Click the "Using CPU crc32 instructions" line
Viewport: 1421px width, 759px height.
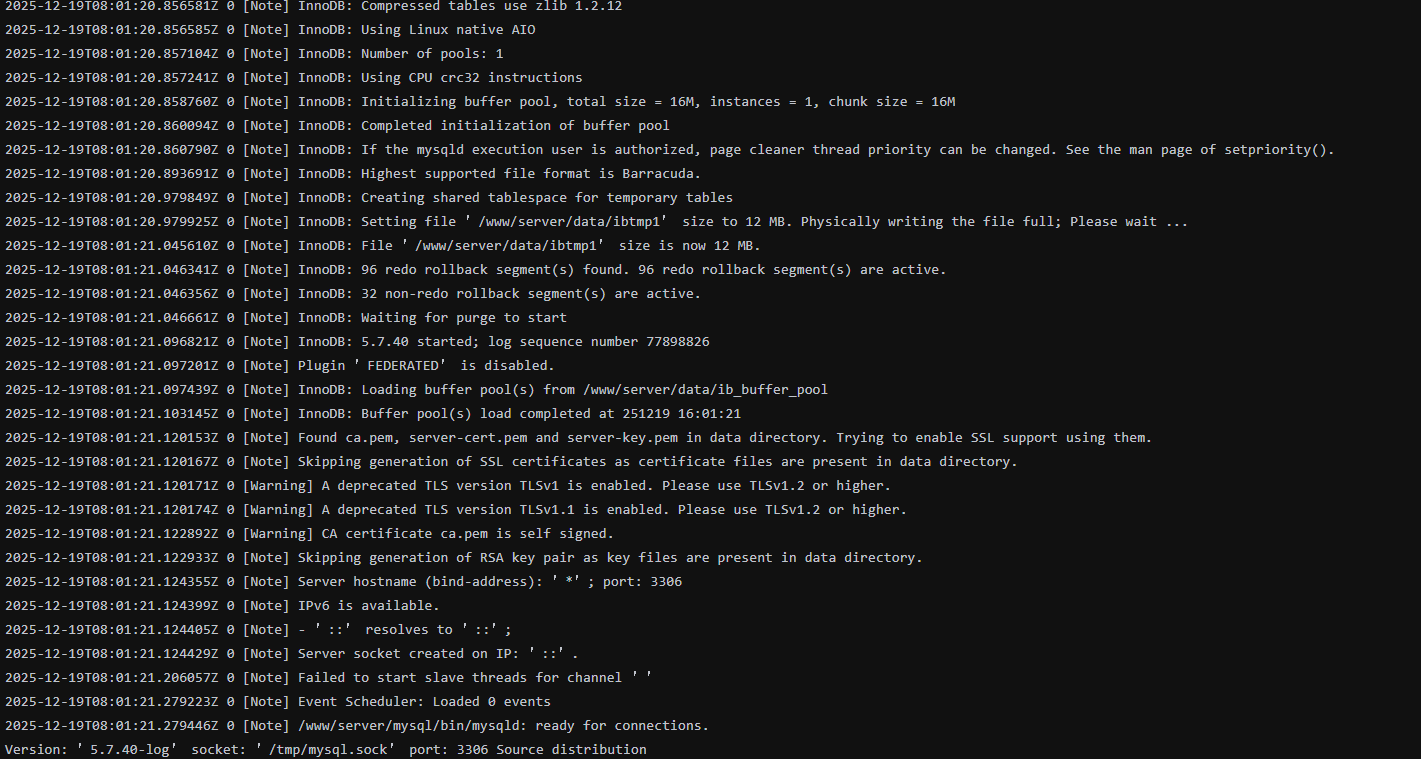pos(440,78)
